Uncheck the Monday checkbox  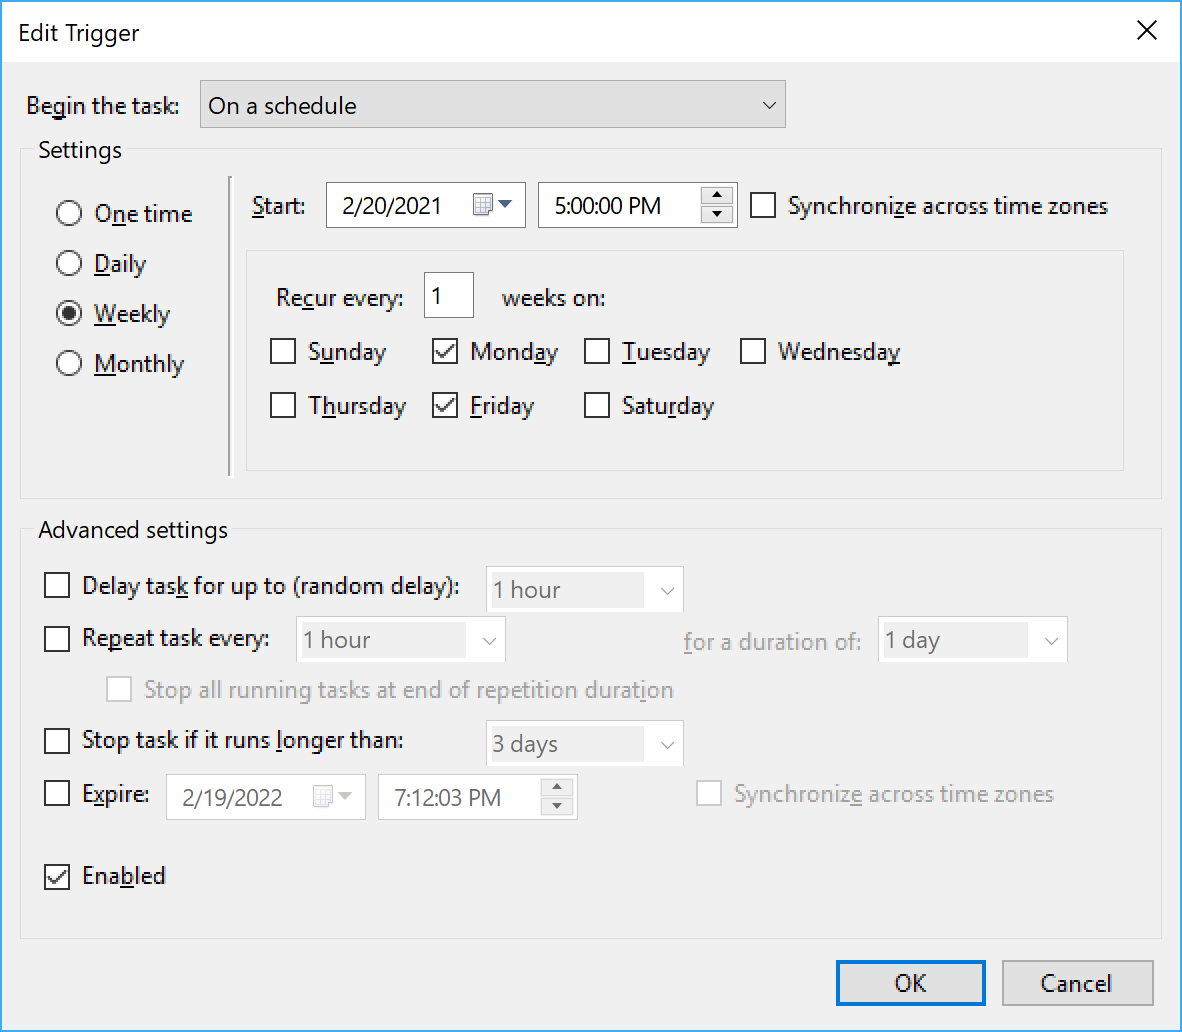pos(445,352)
